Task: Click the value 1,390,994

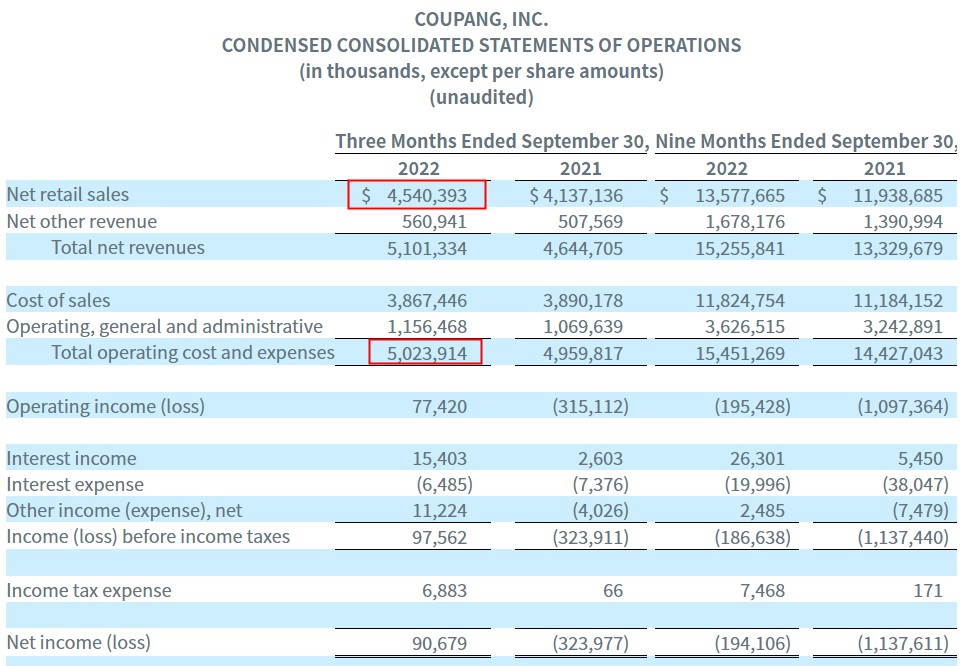Action: coord(902,222)
